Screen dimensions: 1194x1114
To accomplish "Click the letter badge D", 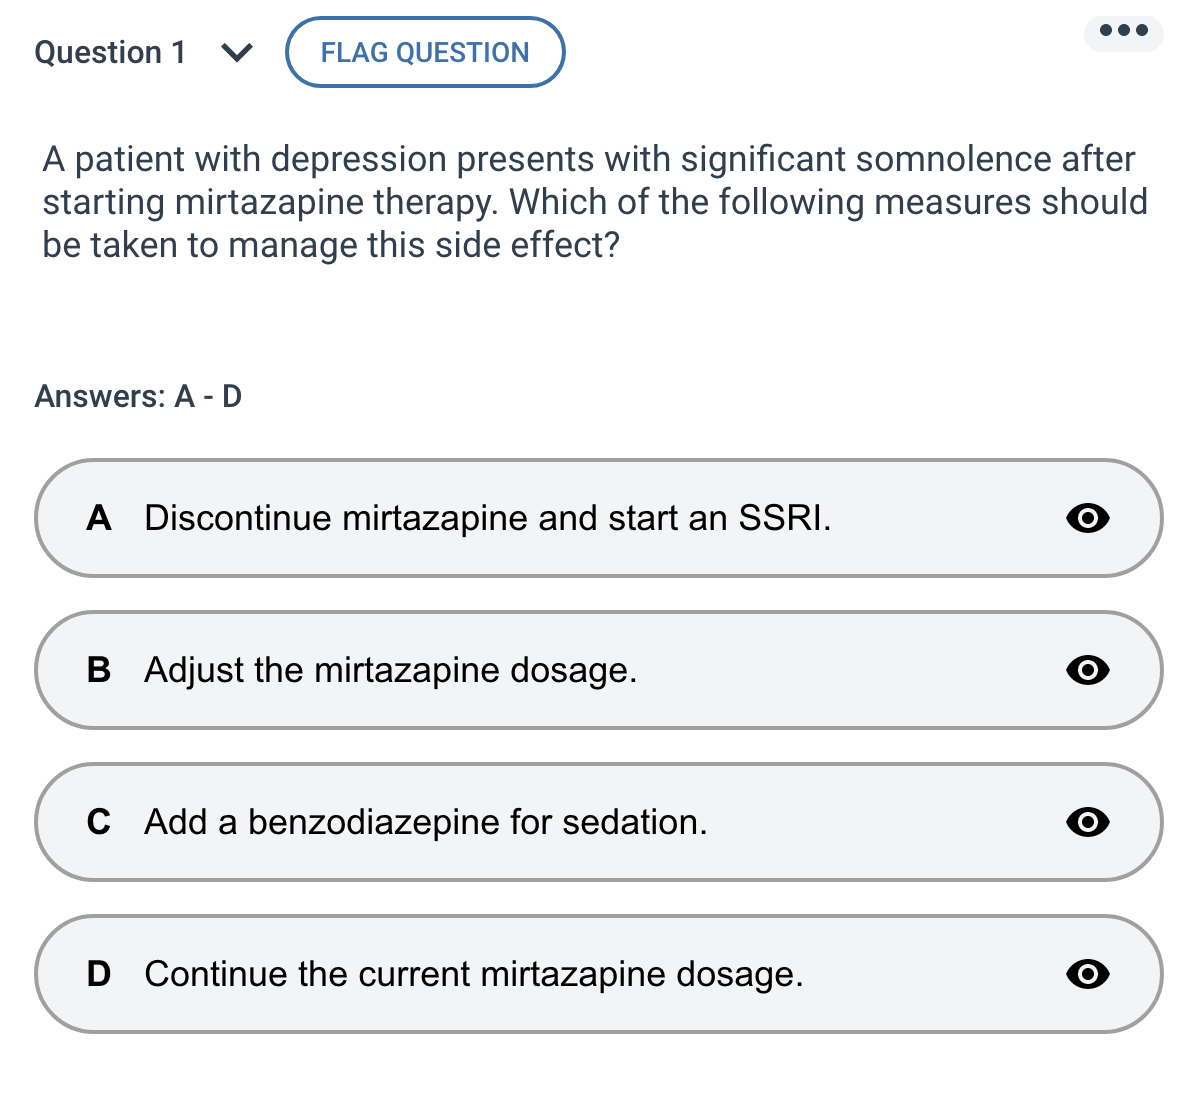I will 98,974.
